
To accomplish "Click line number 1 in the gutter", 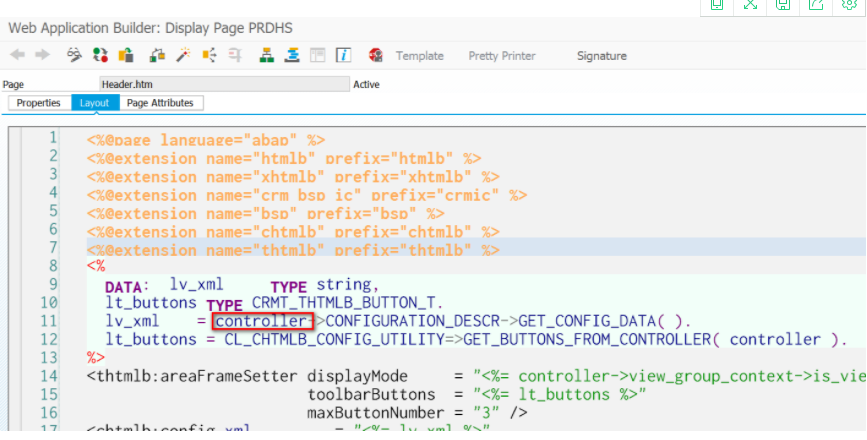I will point(53,138).
